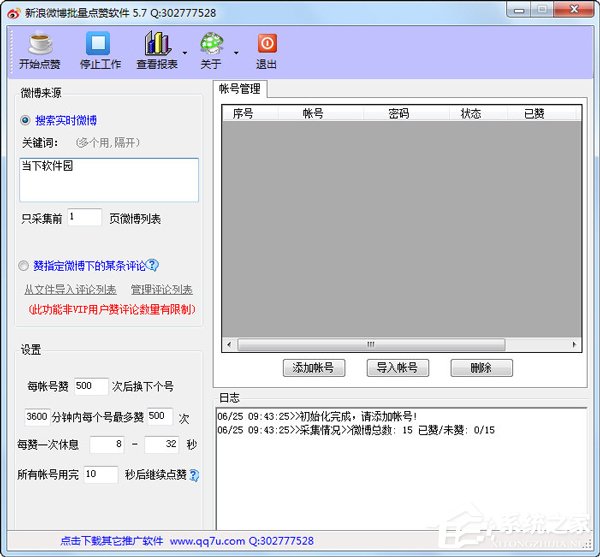This screenshot has height=557, width=600.
Task: Minimize the application window
Action: pos(519,10)
